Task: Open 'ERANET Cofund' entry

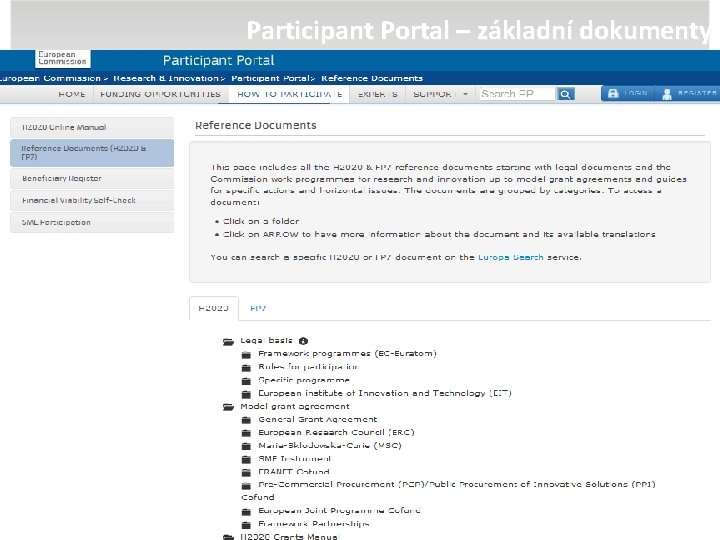Action: (294, 472)
